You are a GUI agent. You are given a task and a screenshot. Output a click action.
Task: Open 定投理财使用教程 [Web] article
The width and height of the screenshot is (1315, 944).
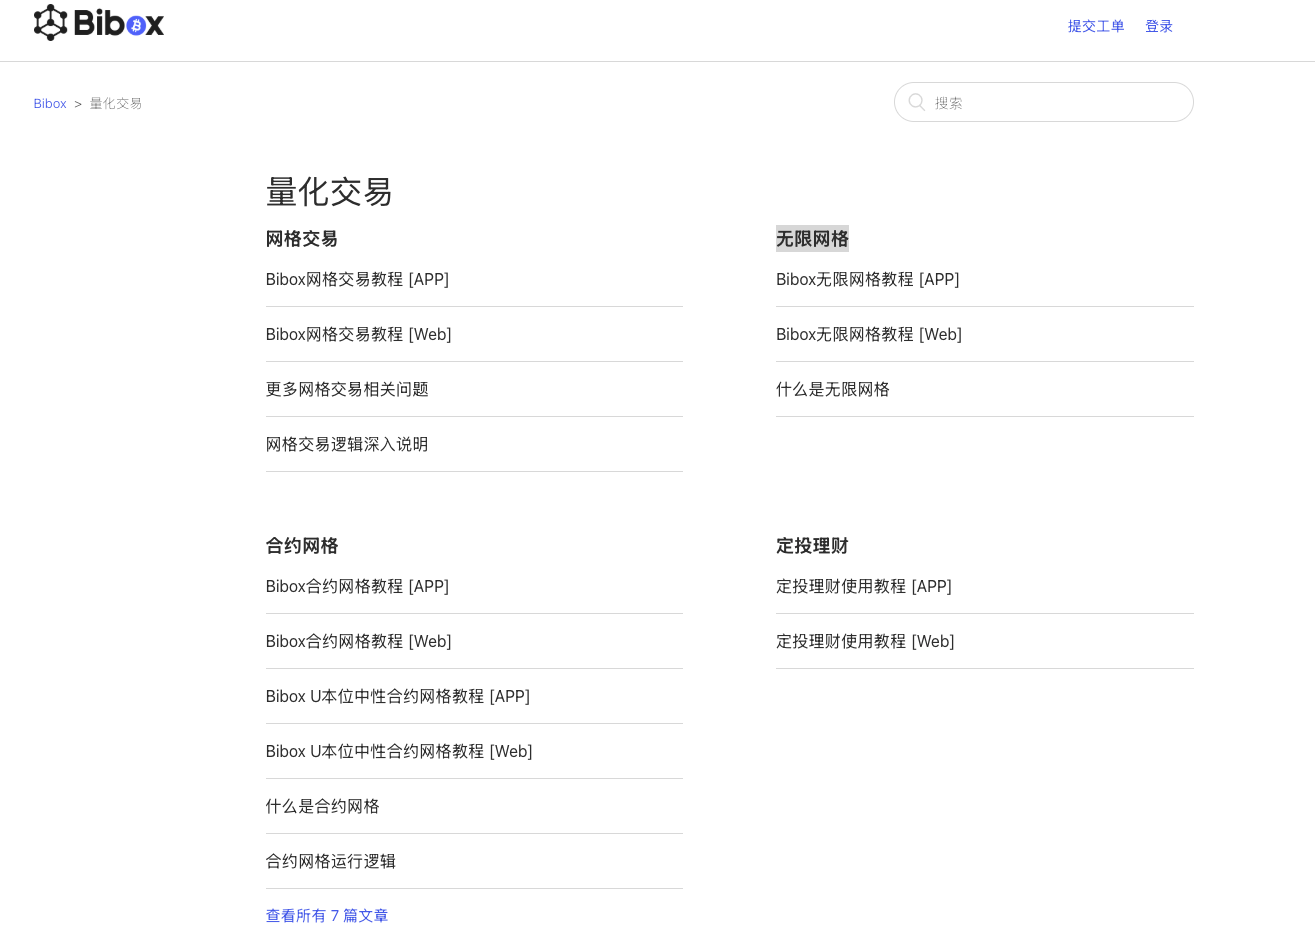click(865, 641)
